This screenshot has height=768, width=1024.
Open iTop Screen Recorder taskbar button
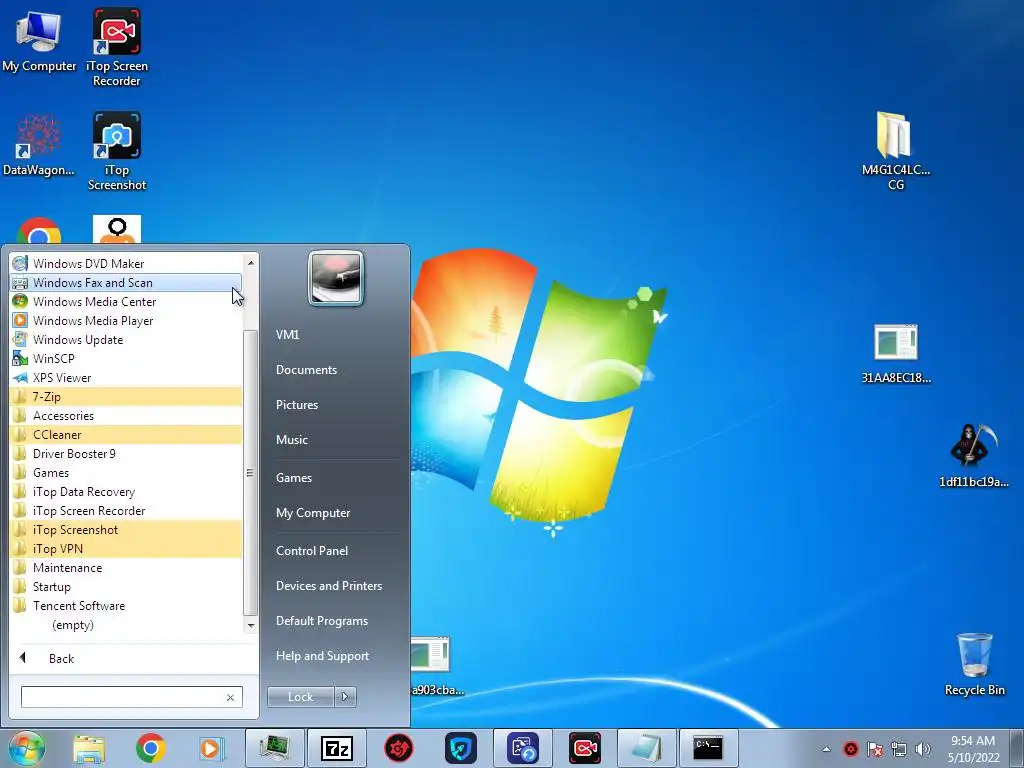pyautogui.click(x=584, y=748)
